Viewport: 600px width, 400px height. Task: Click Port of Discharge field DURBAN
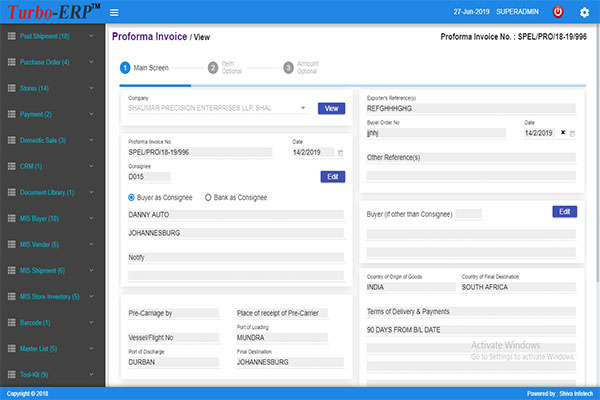pyautogui.click(x=174, y=362)
